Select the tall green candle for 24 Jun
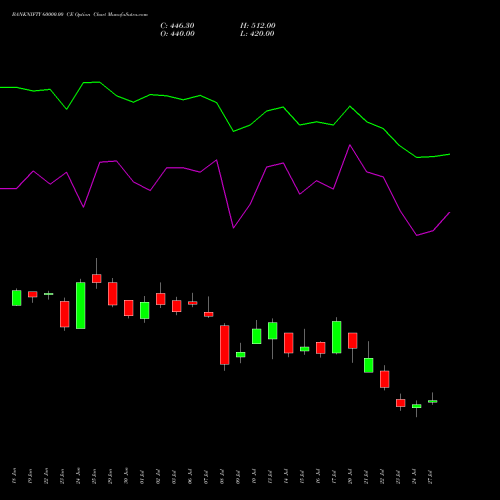Image resolution: width=500 pixels, height=500 pixels. click(x=81, y=305)
